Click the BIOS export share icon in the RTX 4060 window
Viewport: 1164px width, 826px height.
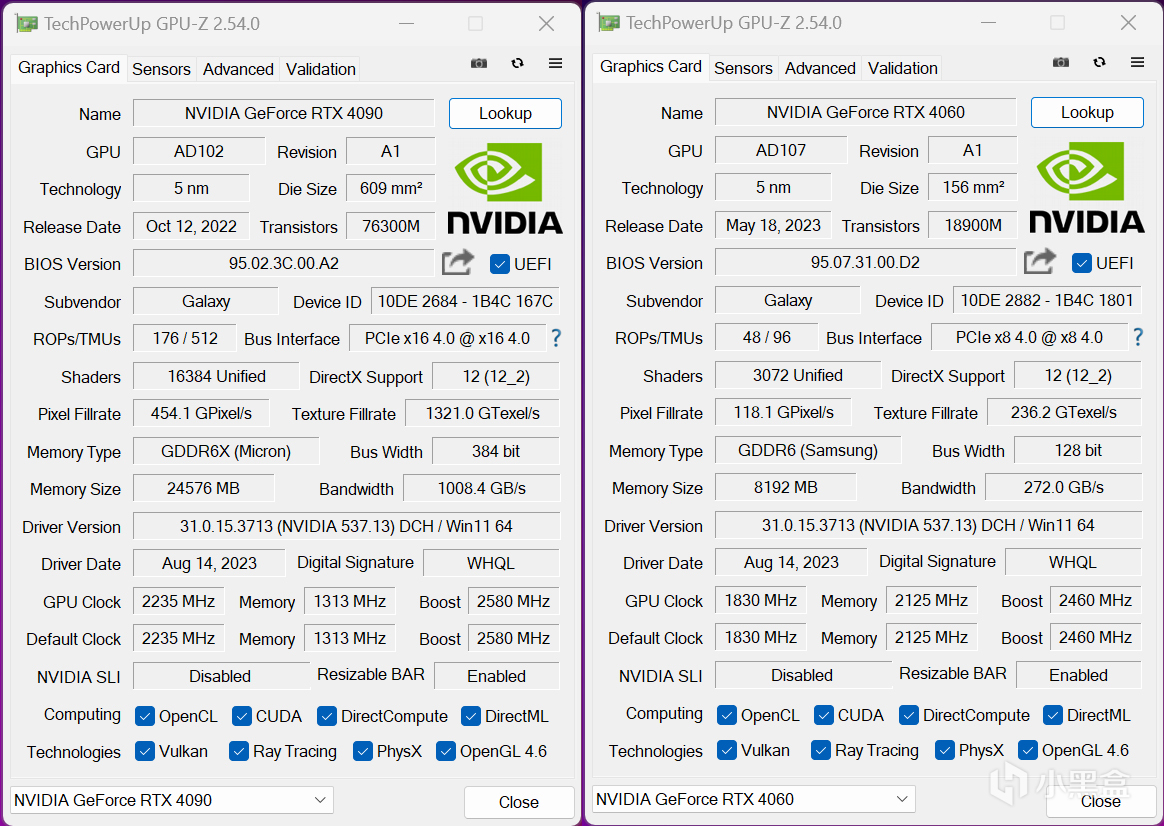(x=1039, y=260)
